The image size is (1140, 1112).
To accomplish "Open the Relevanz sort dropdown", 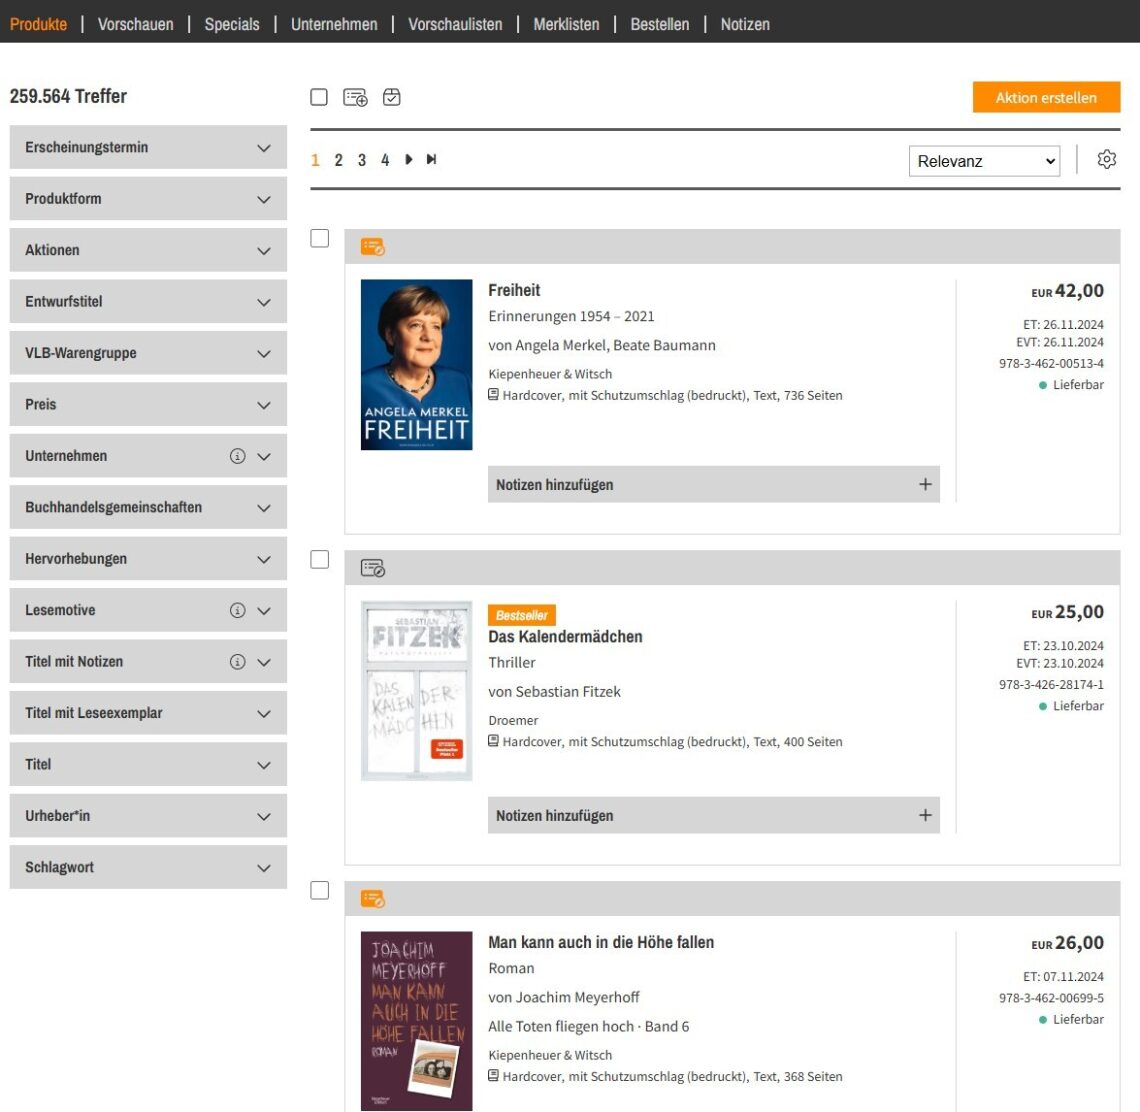I will (984, 161).
